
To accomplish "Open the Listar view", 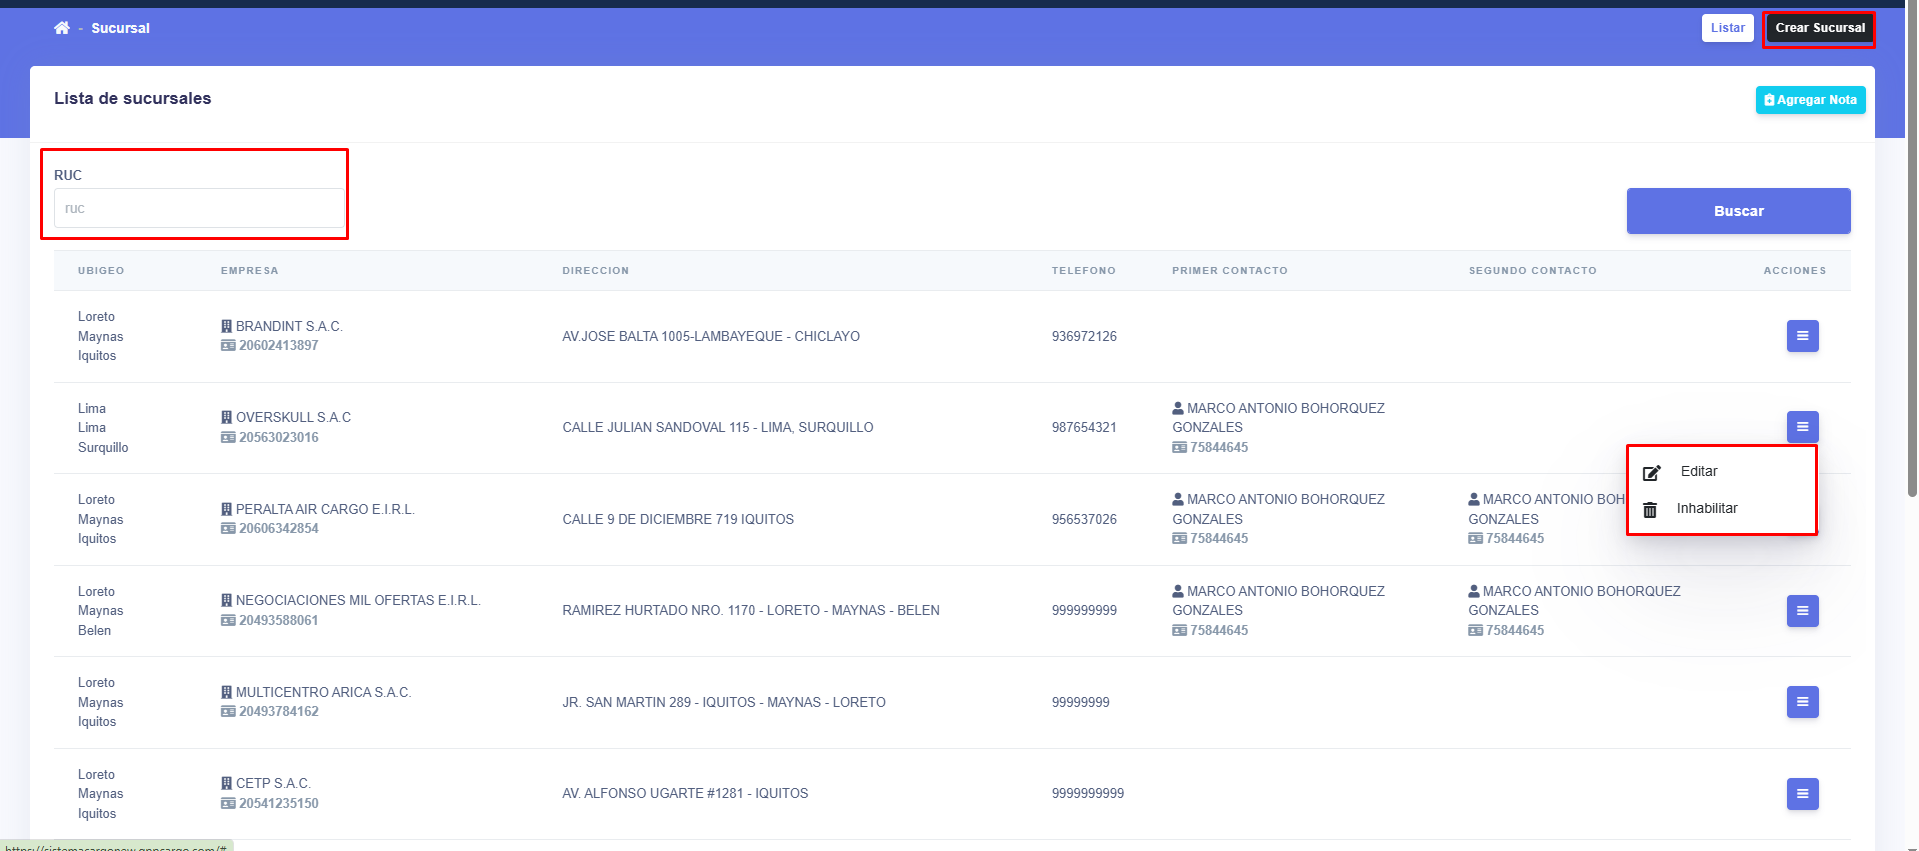I will click(x=1727, y=28).
